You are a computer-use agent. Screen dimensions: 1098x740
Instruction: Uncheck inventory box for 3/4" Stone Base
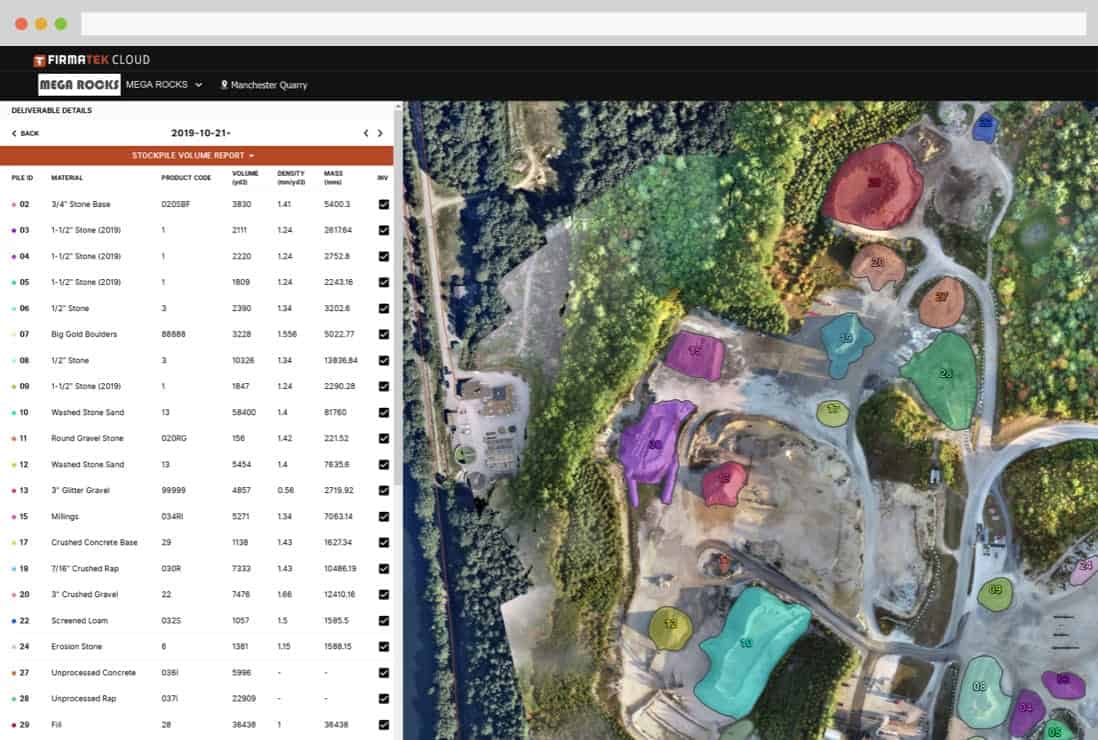[x=384, y=204]
